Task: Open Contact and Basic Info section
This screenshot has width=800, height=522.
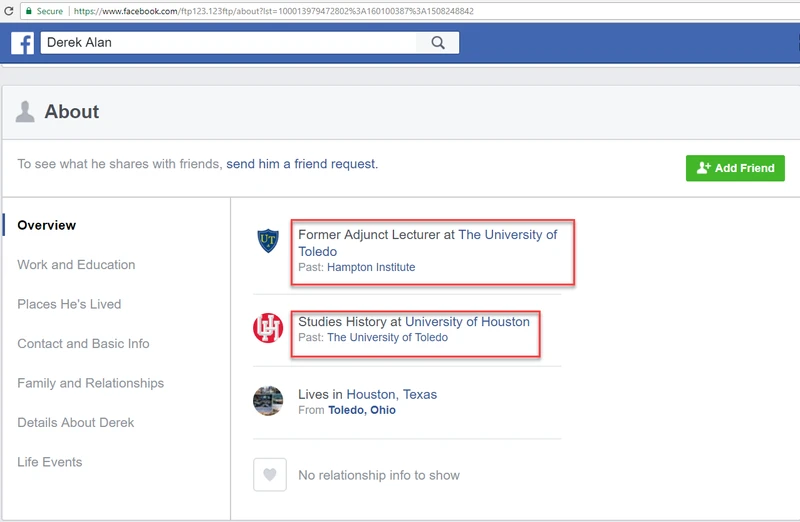Action: pyautogui.click(x=83, y=343)
